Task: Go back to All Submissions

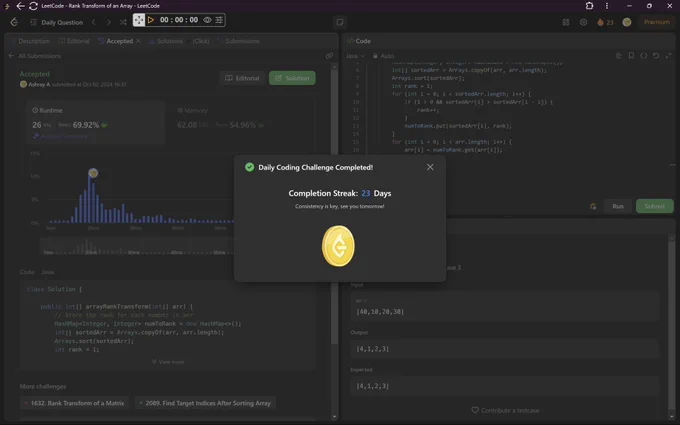Action: click(35, 56)
